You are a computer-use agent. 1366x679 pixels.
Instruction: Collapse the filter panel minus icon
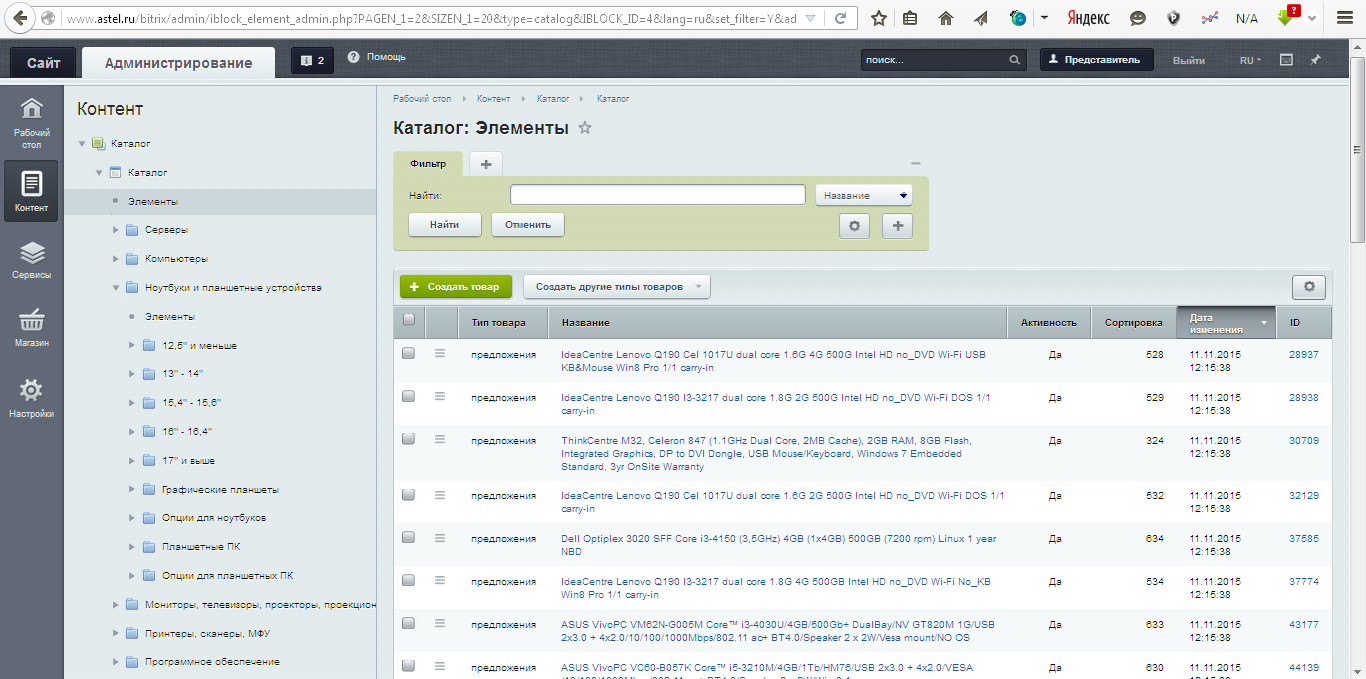916,163
